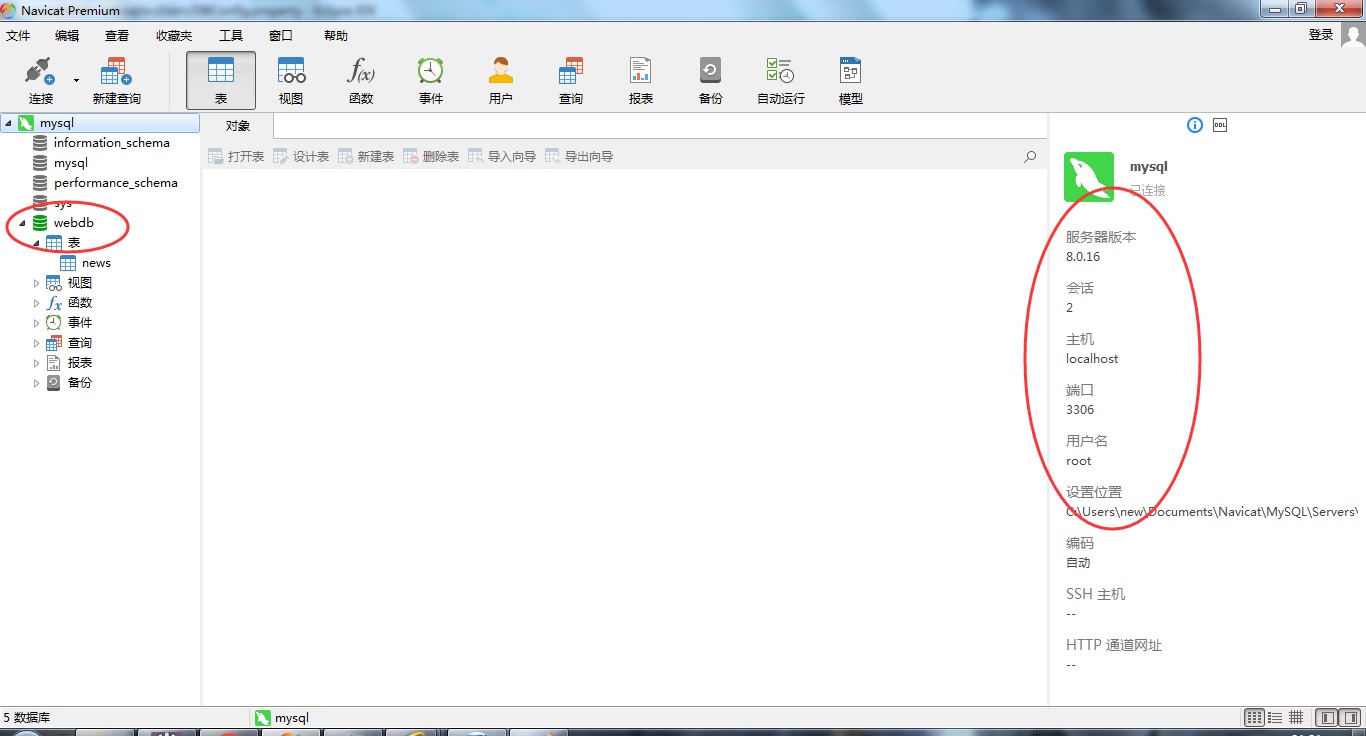Screen dimensions: 1366x736
Task: Select the mysql connection in the tree
Action: point(57,123)
